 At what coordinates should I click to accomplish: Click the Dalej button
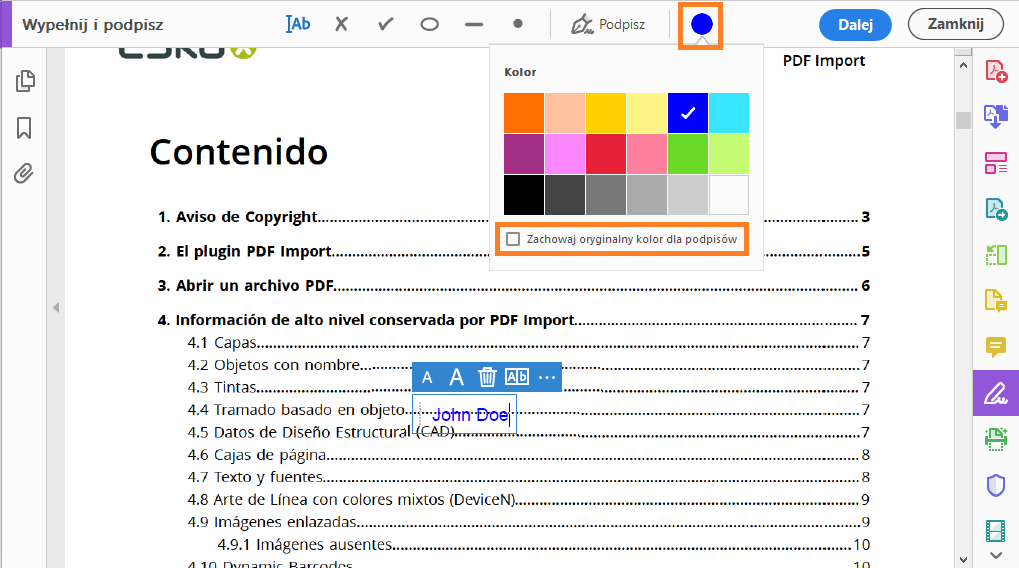tap(855, 25)
